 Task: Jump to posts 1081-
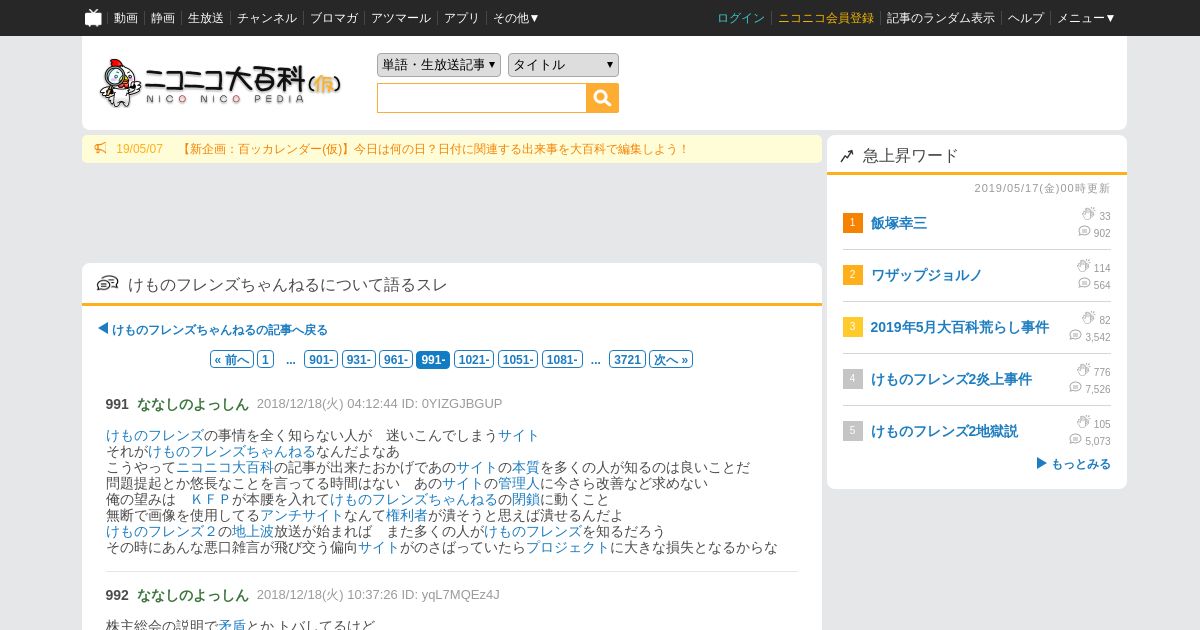coord(562,359)
